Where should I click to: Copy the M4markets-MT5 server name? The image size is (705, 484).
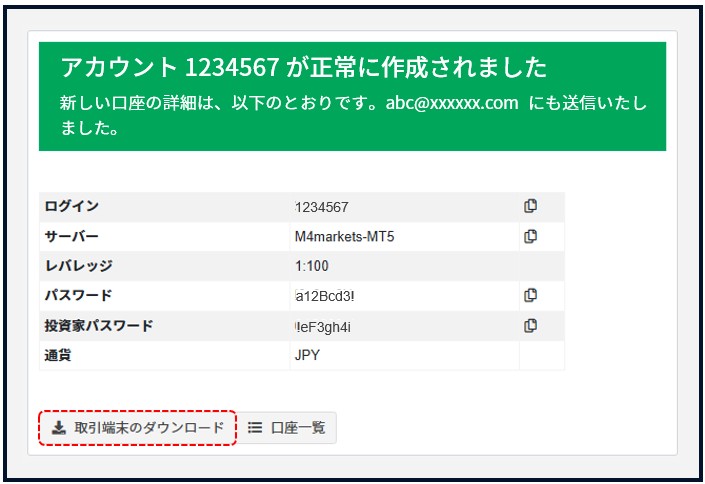[530, 237]
